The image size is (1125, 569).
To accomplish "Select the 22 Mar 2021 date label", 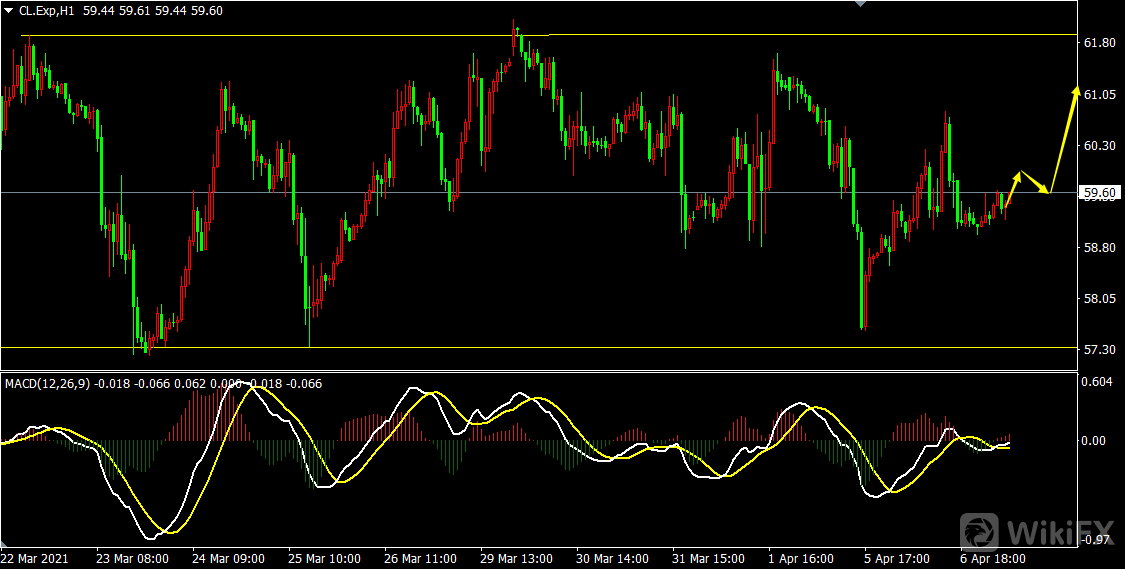I will [x=35, y=558].
